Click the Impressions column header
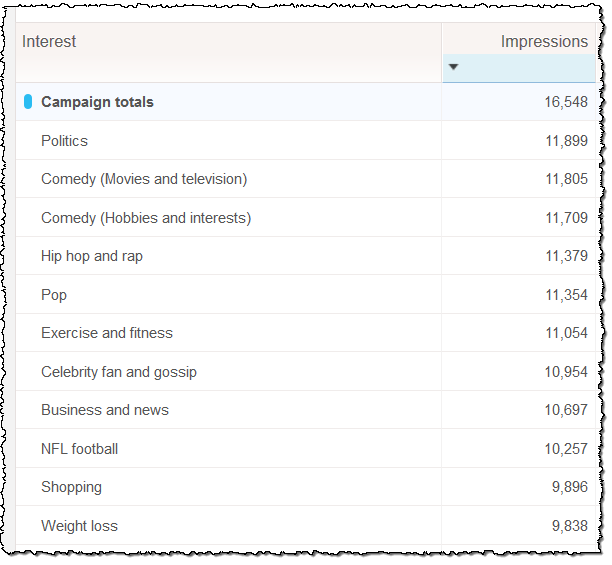This screenshot has height=565, width=612. click(543, 42)
